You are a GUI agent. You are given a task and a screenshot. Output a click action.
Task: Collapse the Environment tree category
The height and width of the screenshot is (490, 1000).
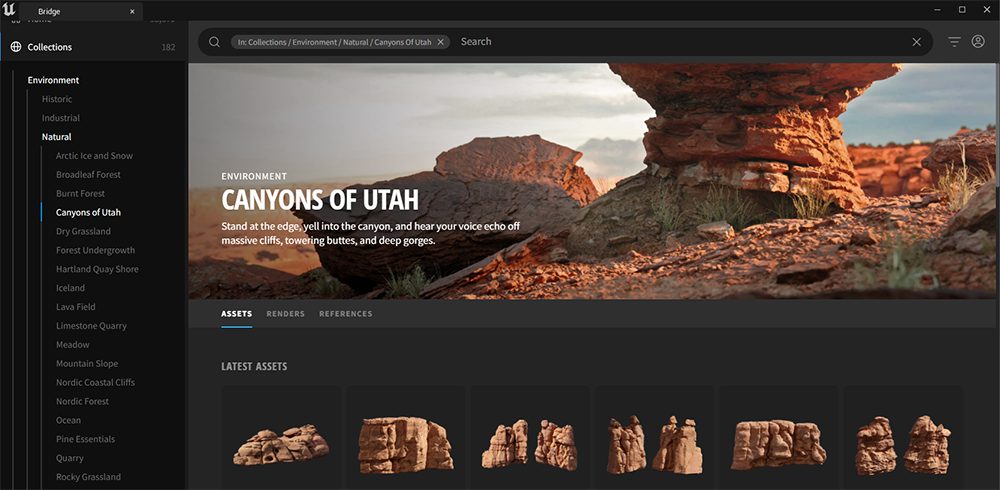(53, 80)
